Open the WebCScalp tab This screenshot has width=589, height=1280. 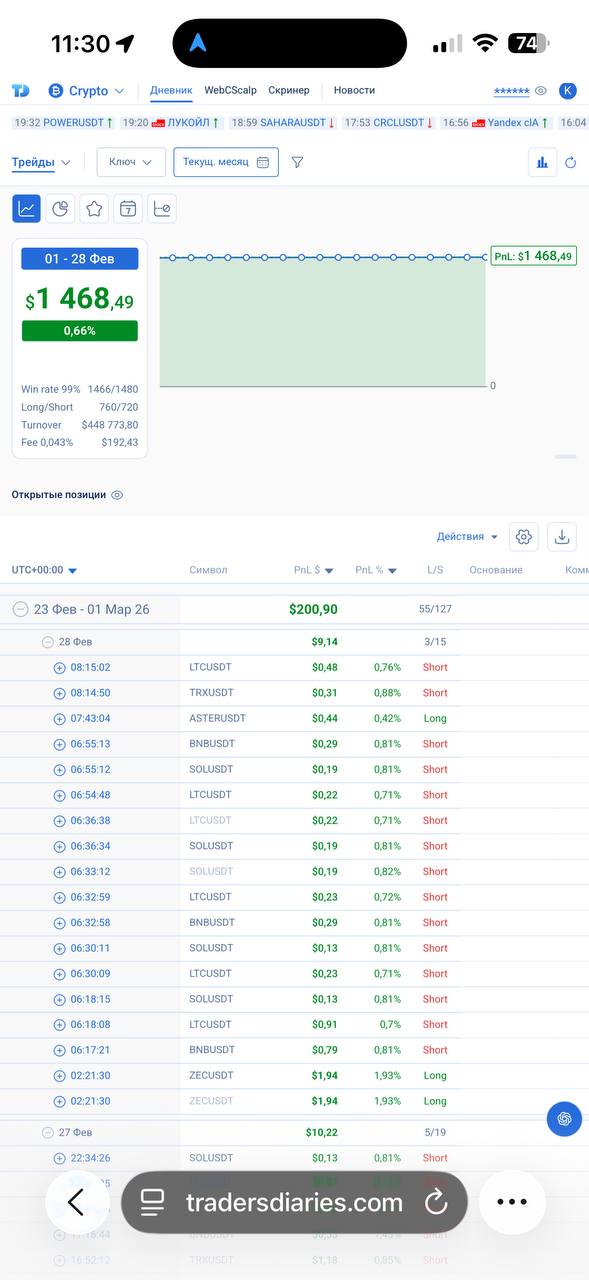[x=230, y=90]
